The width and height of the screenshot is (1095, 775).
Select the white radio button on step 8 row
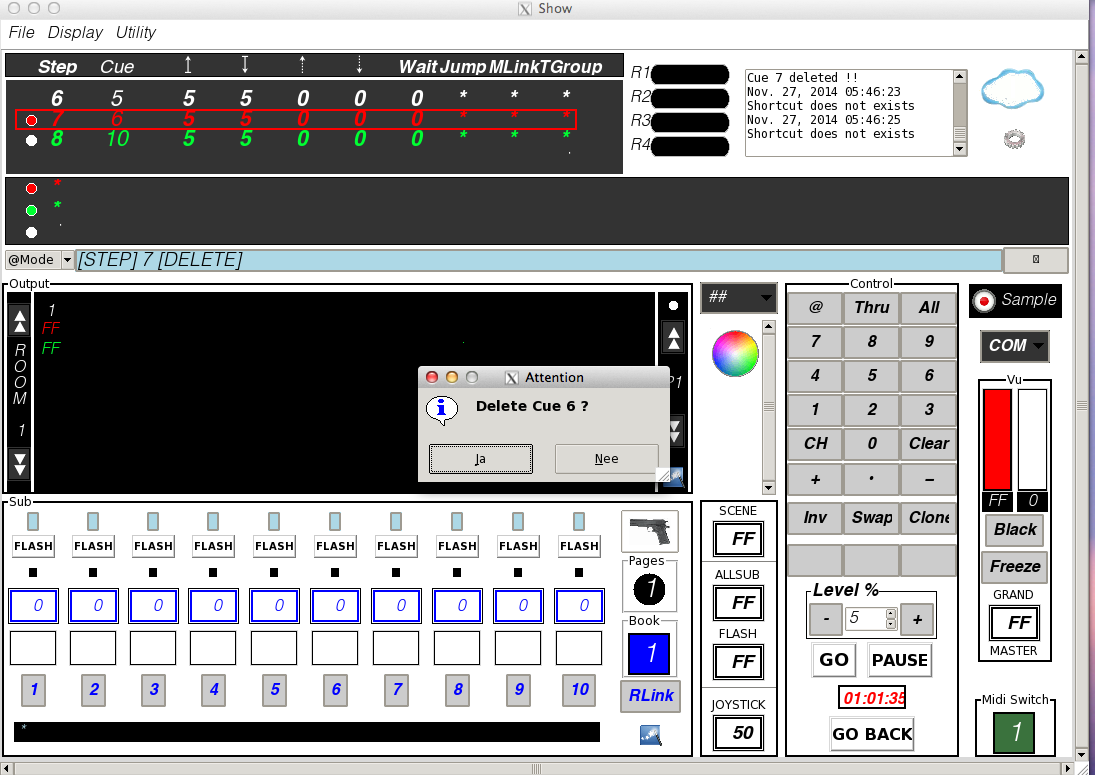tap(31, 140)
